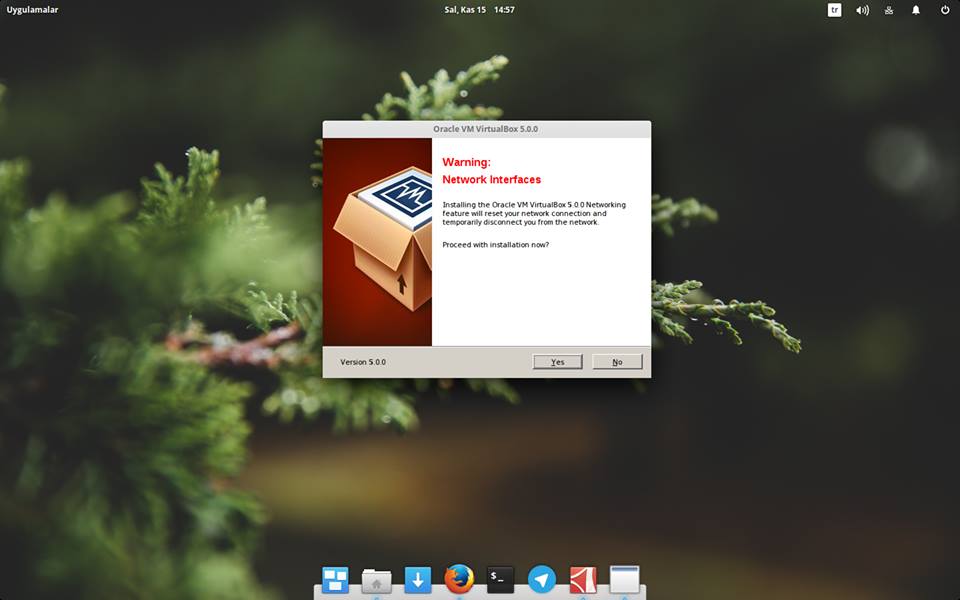Open the Uygulamalar applications menu

pos(32,10)
